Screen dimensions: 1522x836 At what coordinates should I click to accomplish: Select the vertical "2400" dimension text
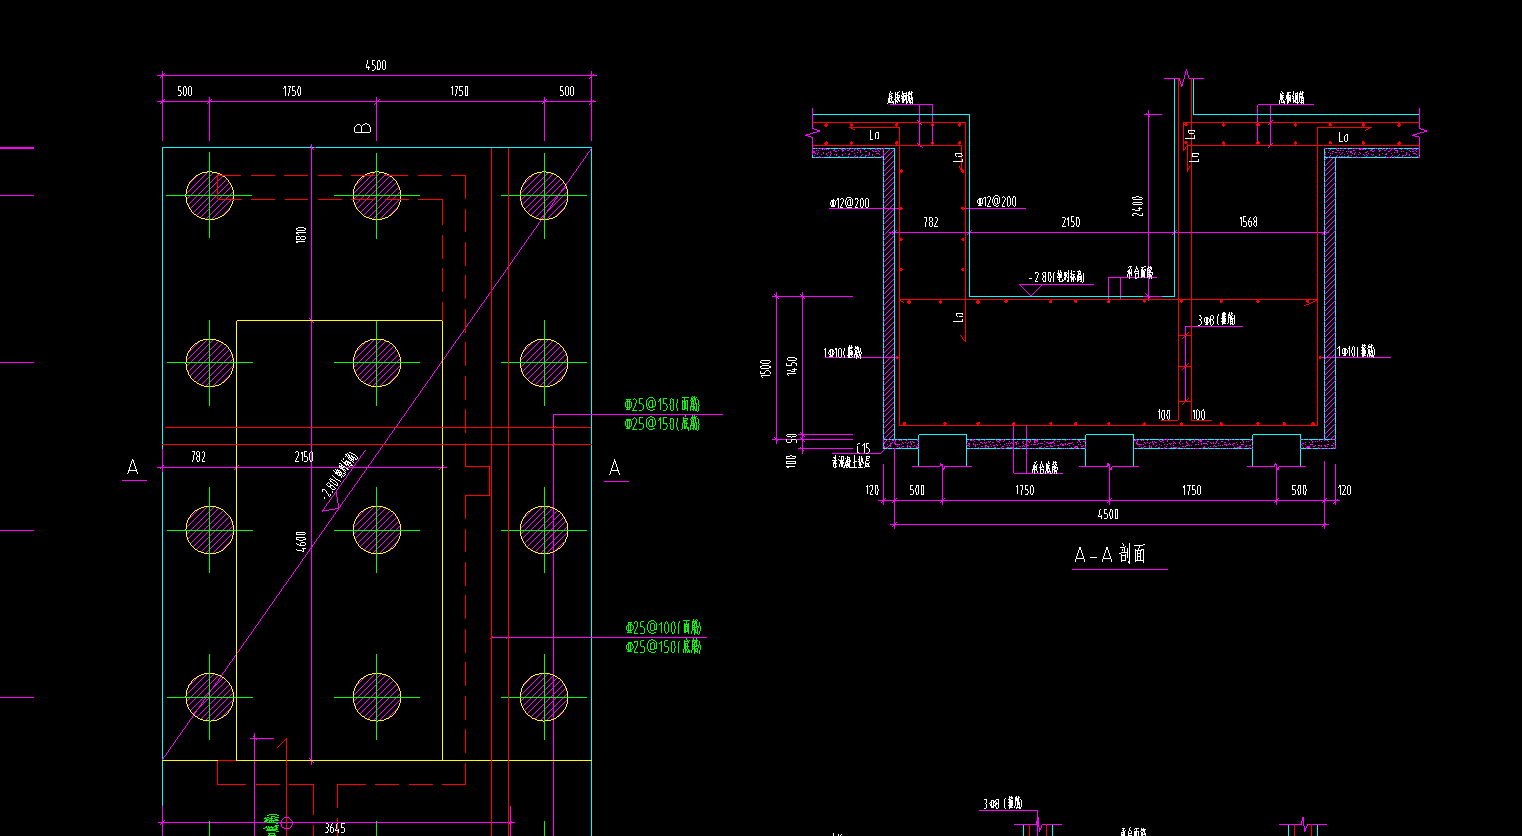1138,206
